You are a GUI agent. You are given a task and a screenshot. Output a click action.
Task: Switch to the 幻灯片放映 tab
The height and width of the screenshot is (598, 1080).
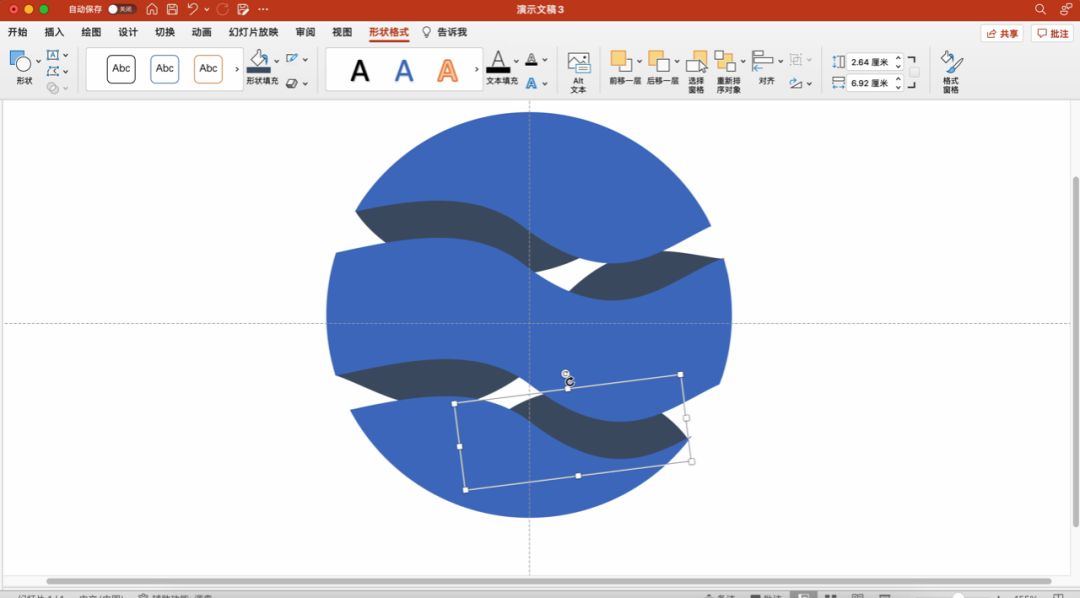(x=253, y=32)
